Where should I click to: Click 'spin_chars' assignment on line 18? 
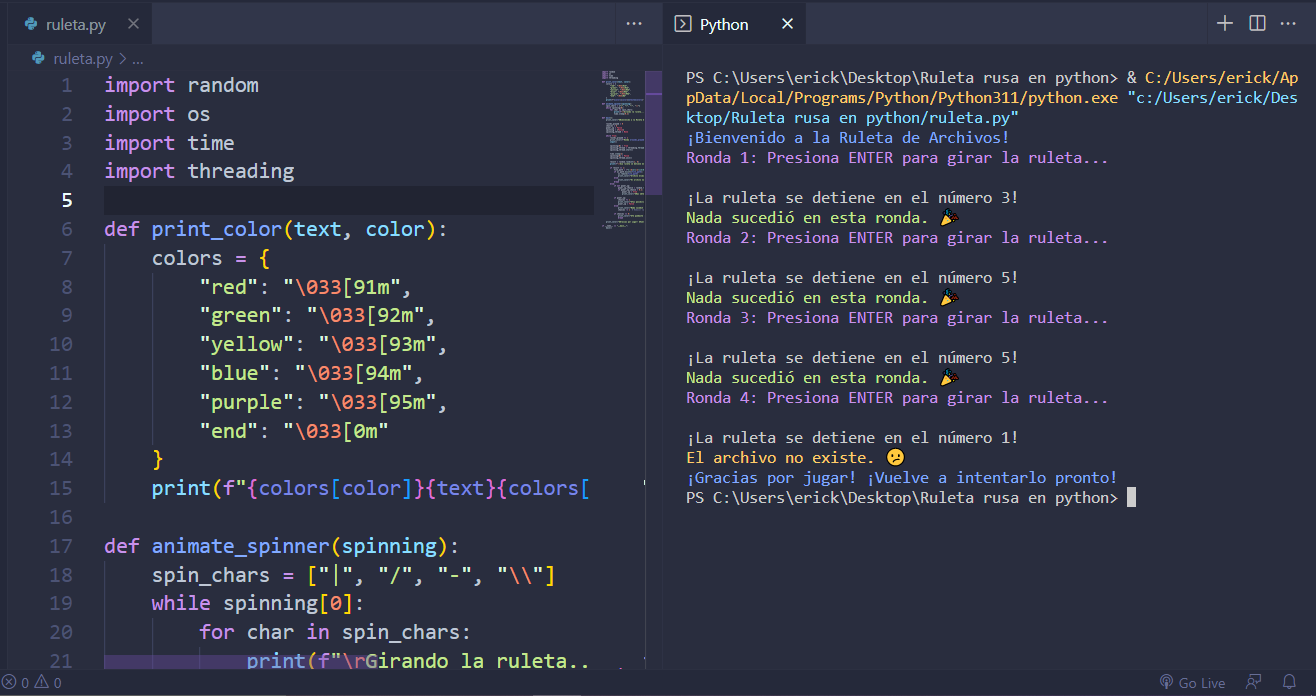353,575
